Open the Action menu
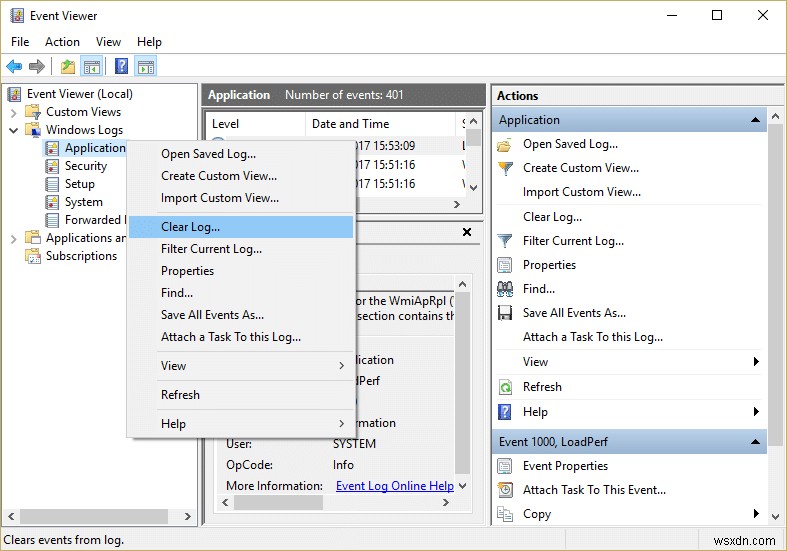 pos(62,42)
